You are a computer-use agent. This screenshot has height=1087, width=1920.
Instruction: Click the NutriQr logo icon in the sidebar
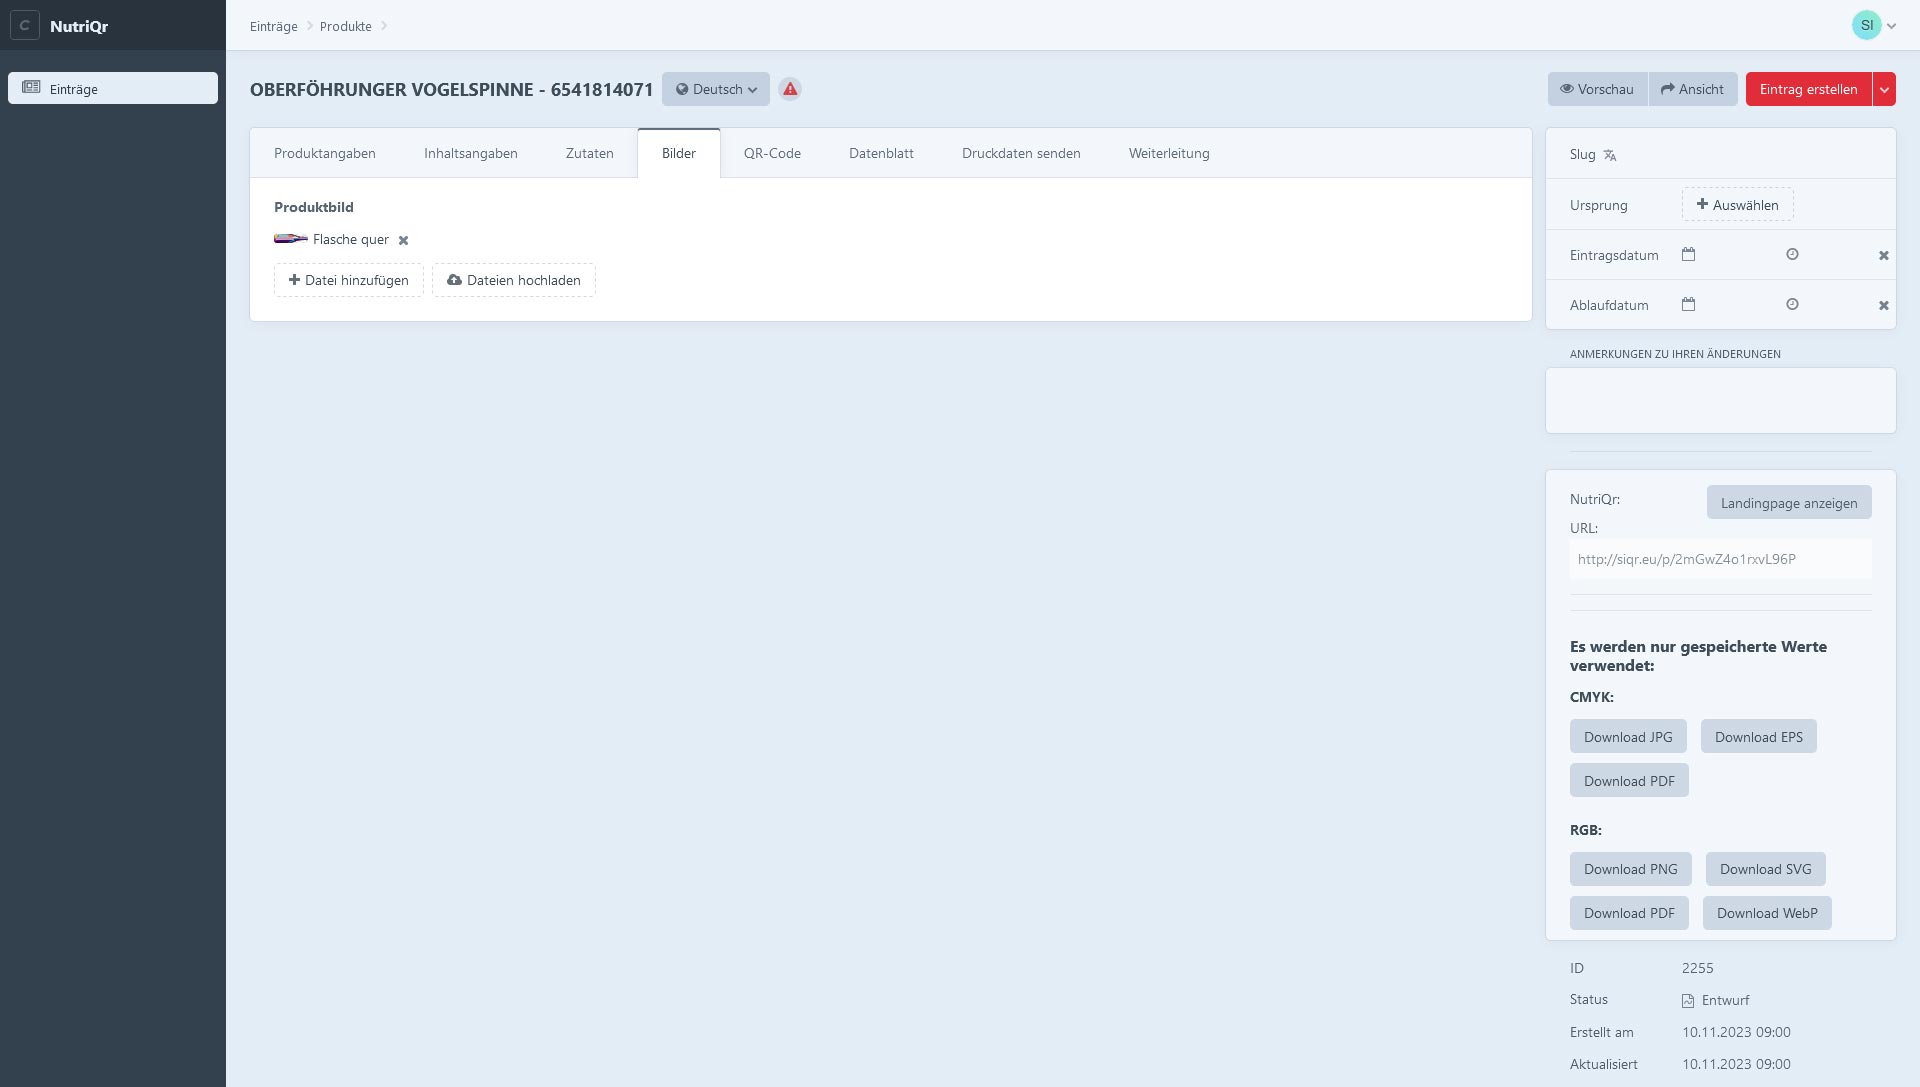24,25
